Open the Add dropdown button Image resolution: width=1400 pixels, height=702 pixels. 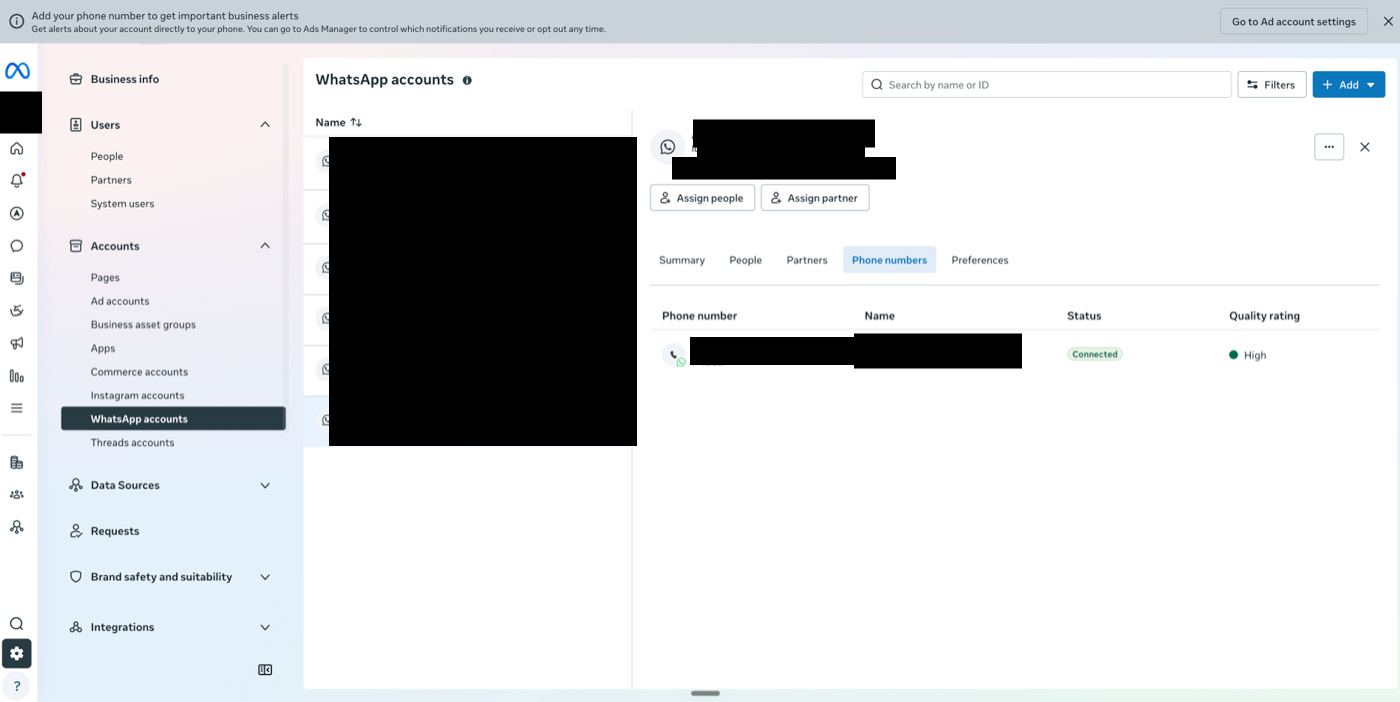[x=1349, y=85]
